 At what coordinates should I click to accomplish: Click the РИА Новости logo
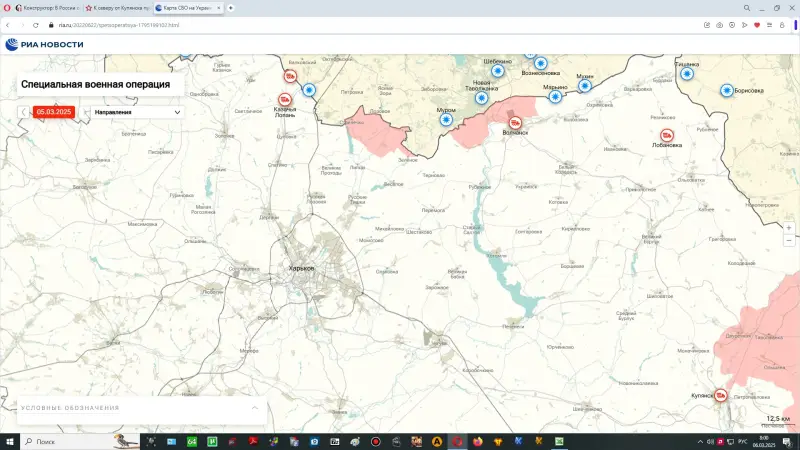click(x=44, y=43)
